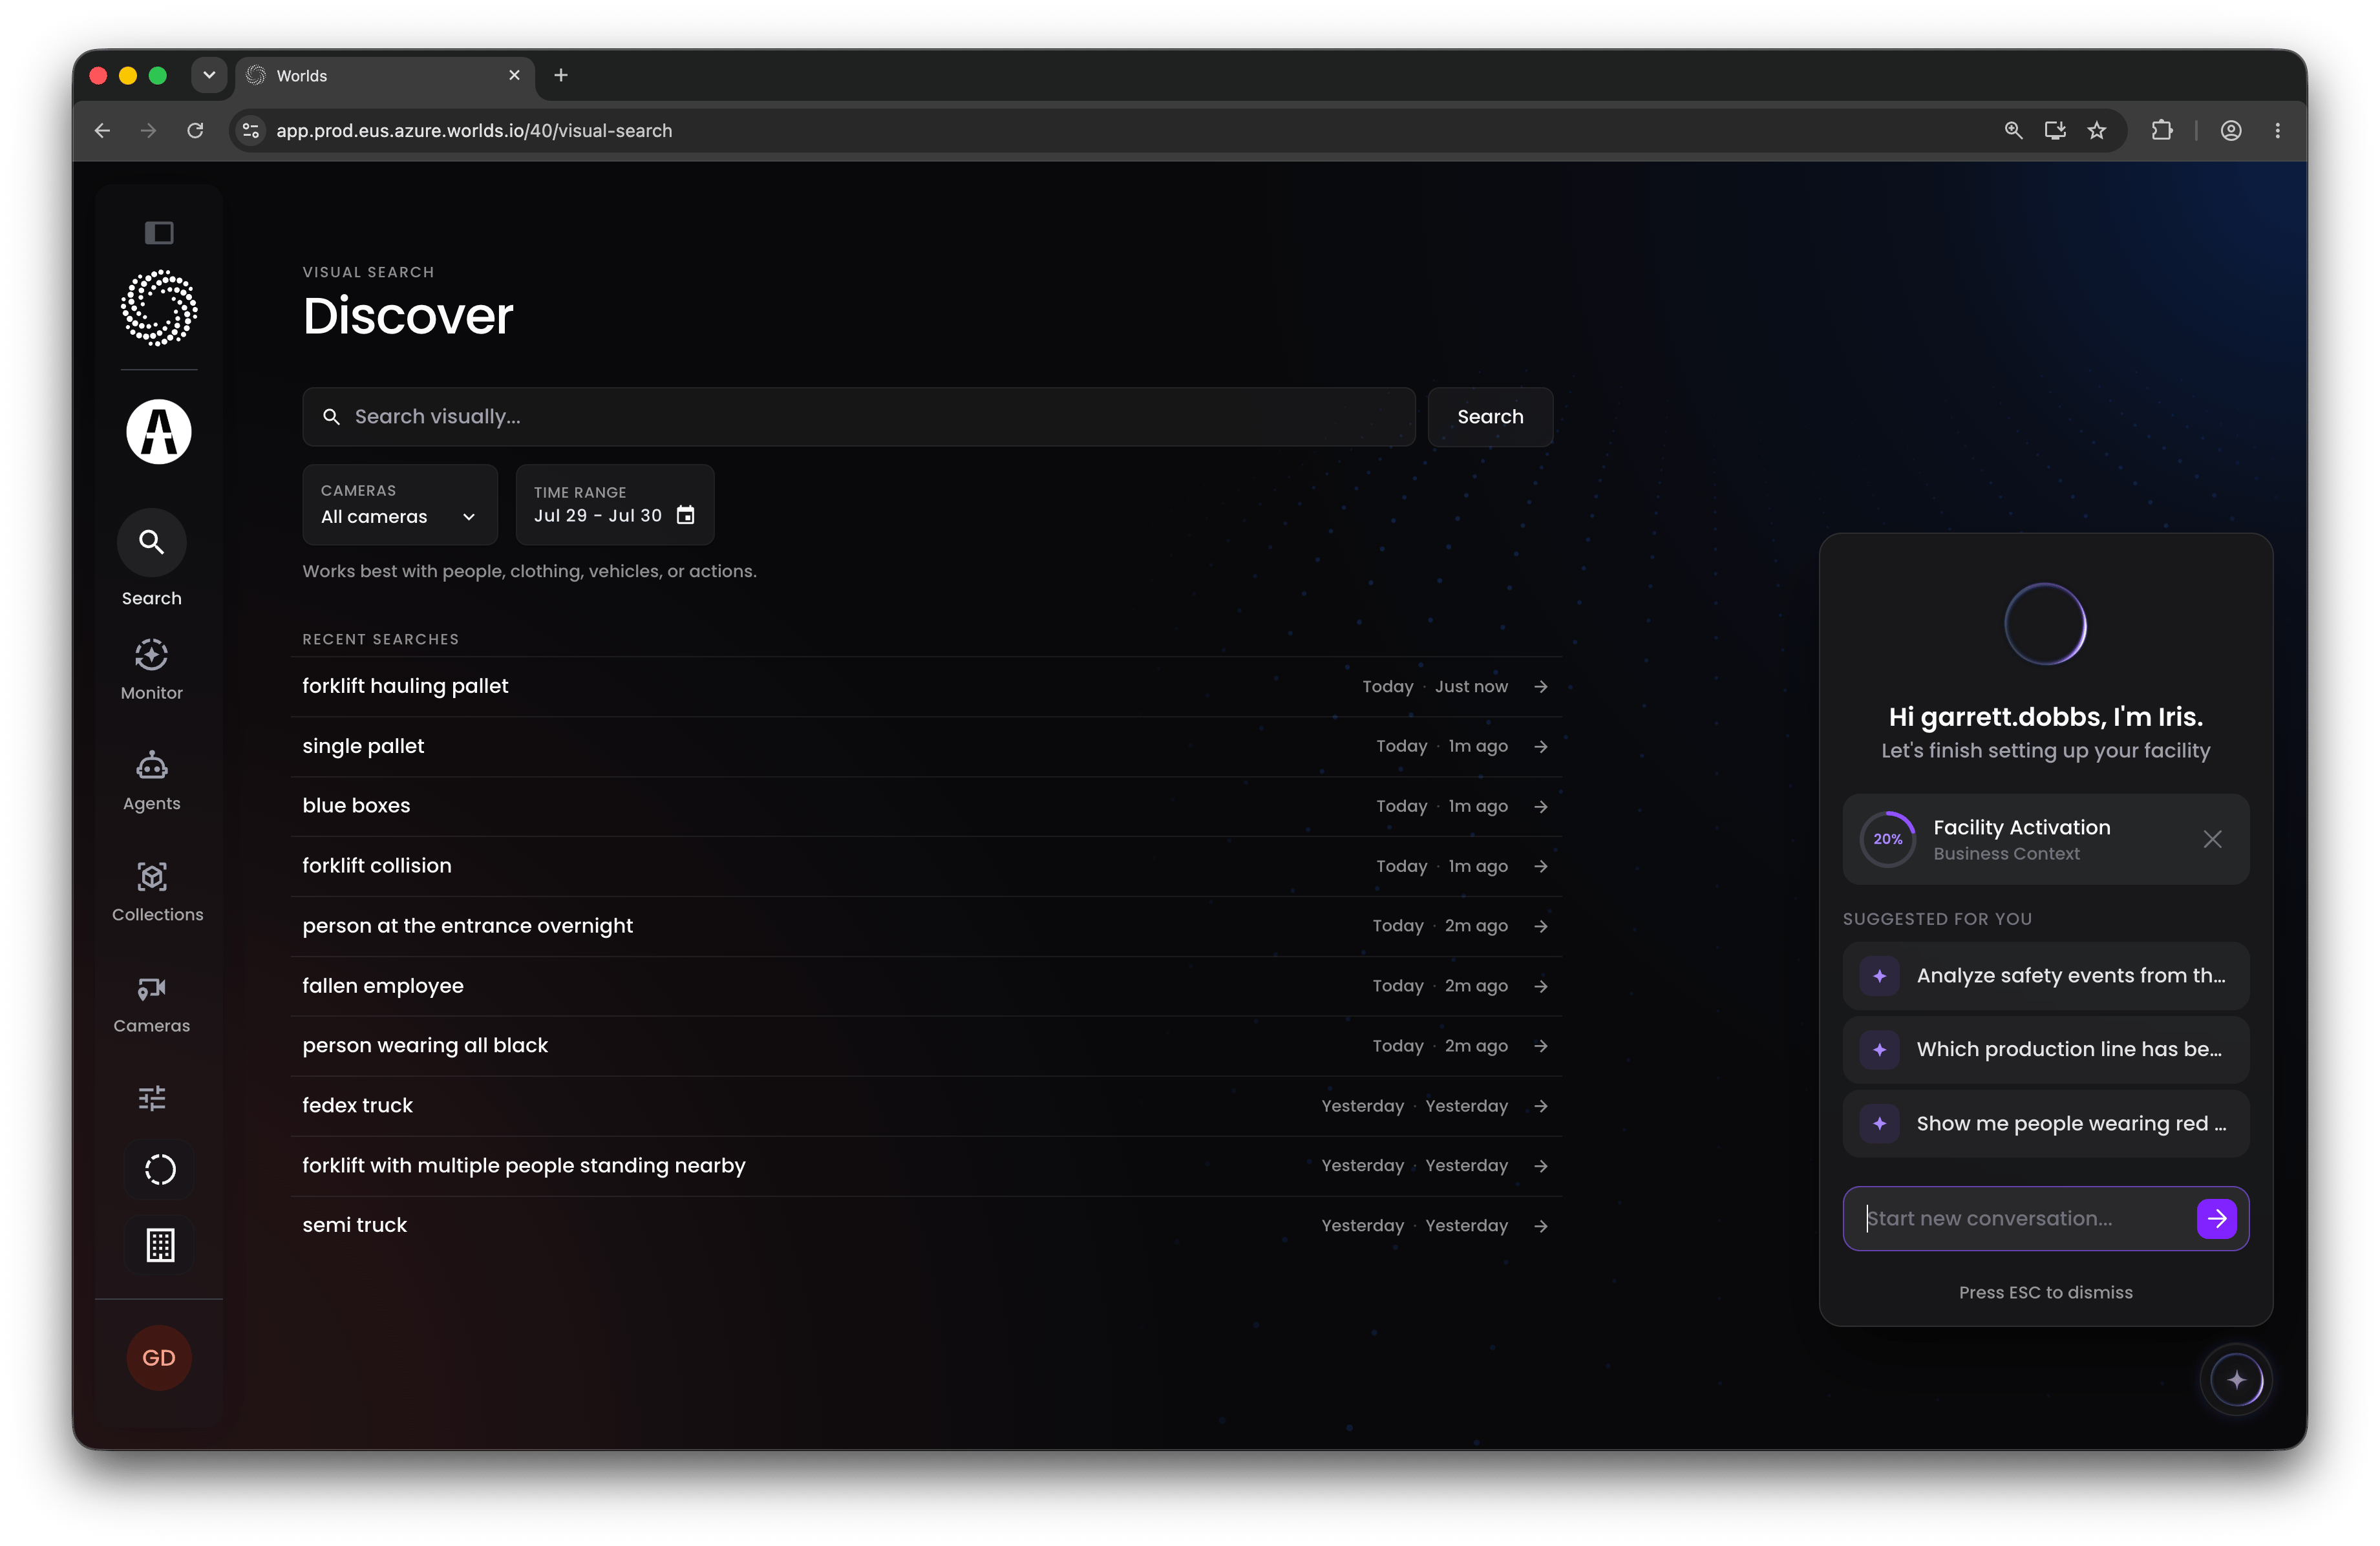Bookmark this page with star icon
The width and height of the screenshot is (2380, 1546).
click(x=2097, y=130)
